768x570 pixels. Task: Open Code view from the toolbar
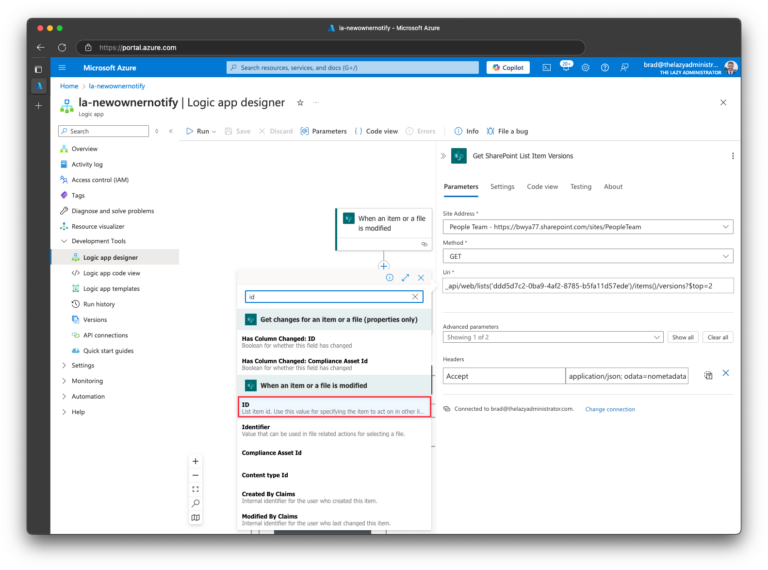[x=376, y=131]
